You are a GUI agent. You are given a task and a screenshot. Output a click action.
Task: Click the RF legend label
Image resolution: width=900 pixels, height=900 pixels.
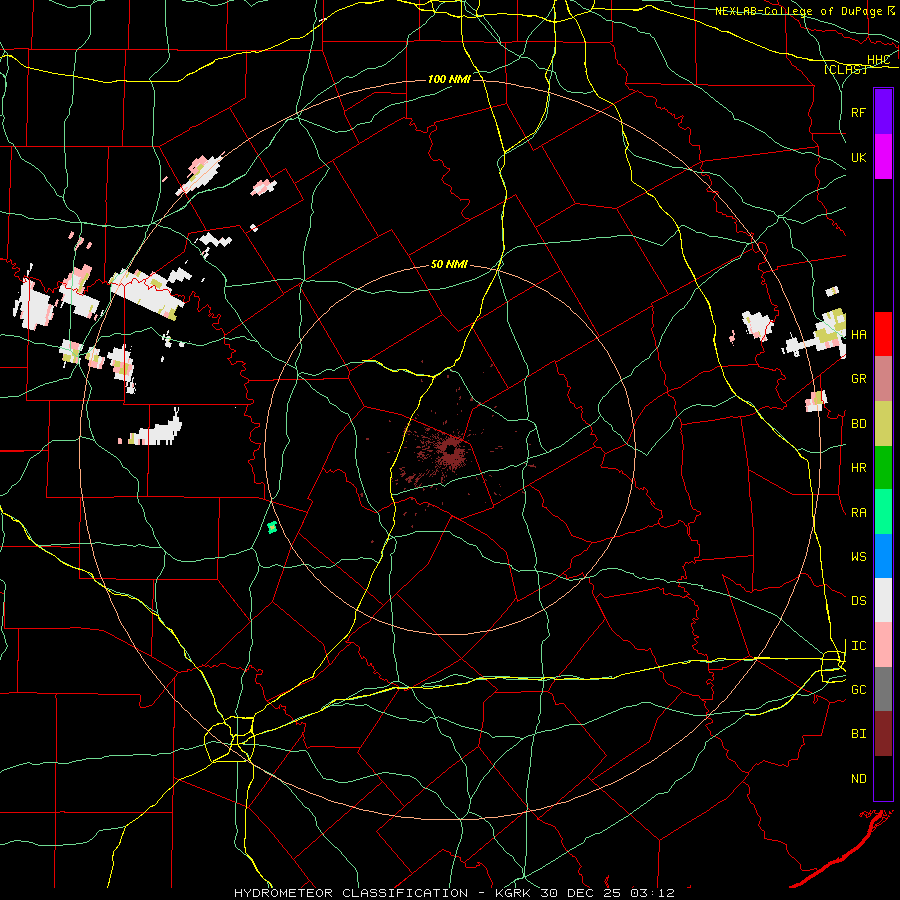pyautogui.click(x=858, y=112)
